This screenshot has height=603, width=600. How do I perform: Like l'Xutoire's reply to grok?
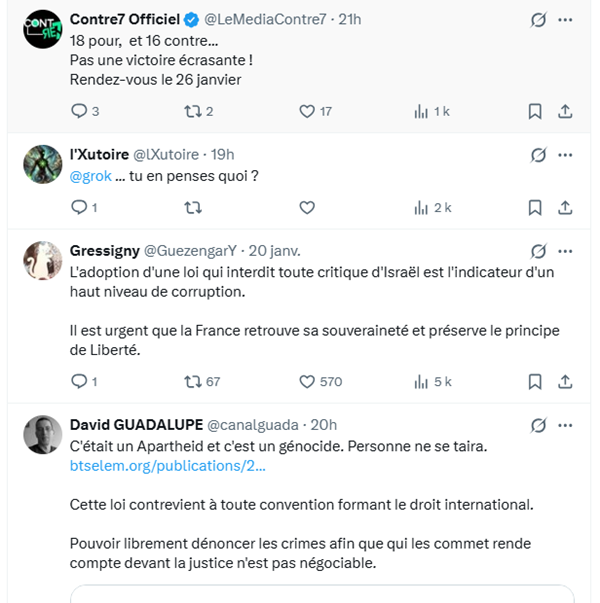point(307,207)
